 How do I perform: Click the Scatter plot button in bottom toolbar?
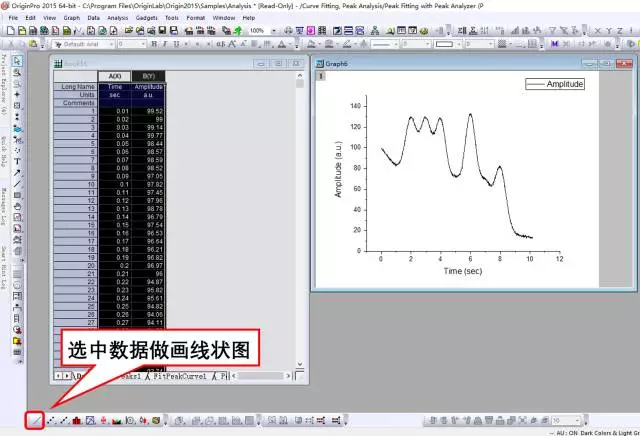tap(50, 421)
